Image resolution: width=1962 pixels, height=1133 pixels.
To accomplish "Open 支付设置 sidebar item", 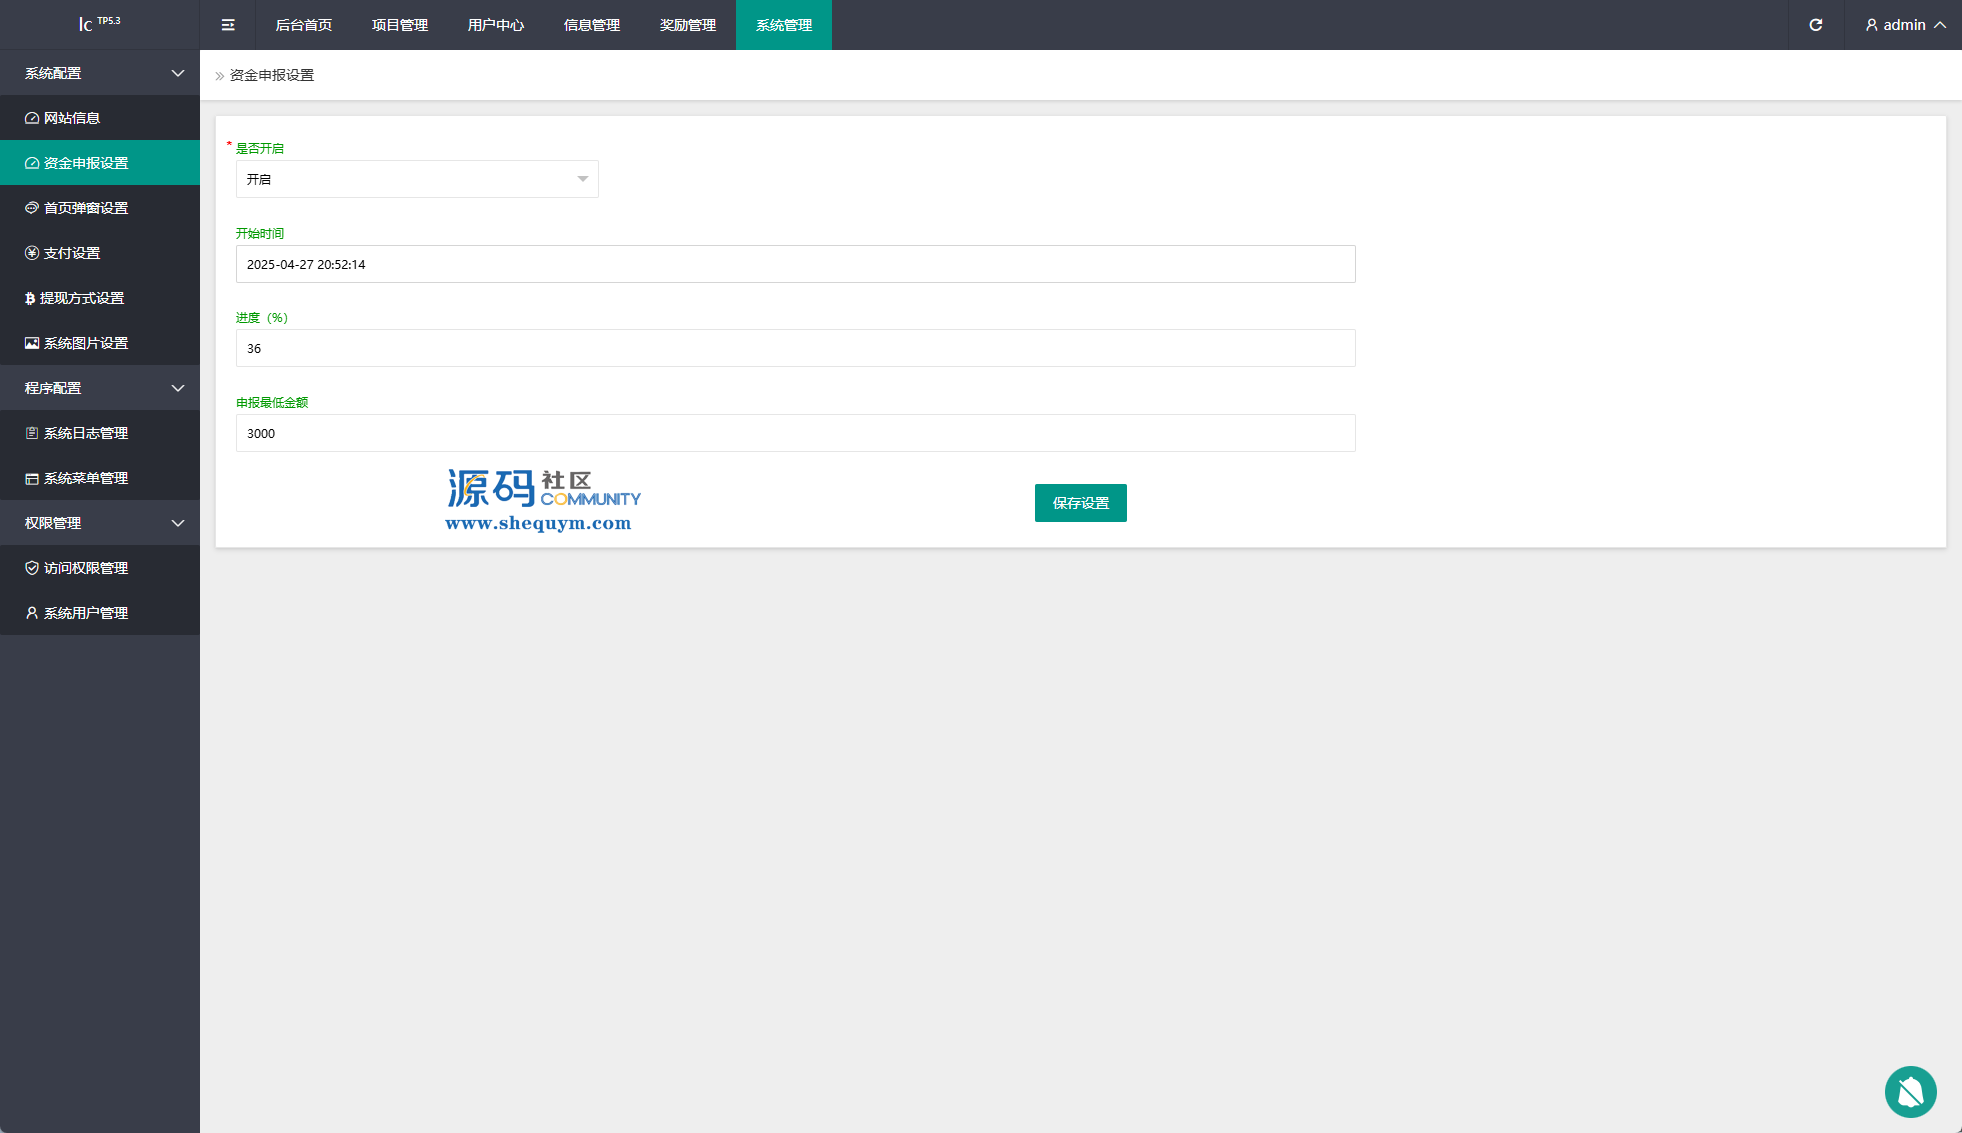I will 72,253.
